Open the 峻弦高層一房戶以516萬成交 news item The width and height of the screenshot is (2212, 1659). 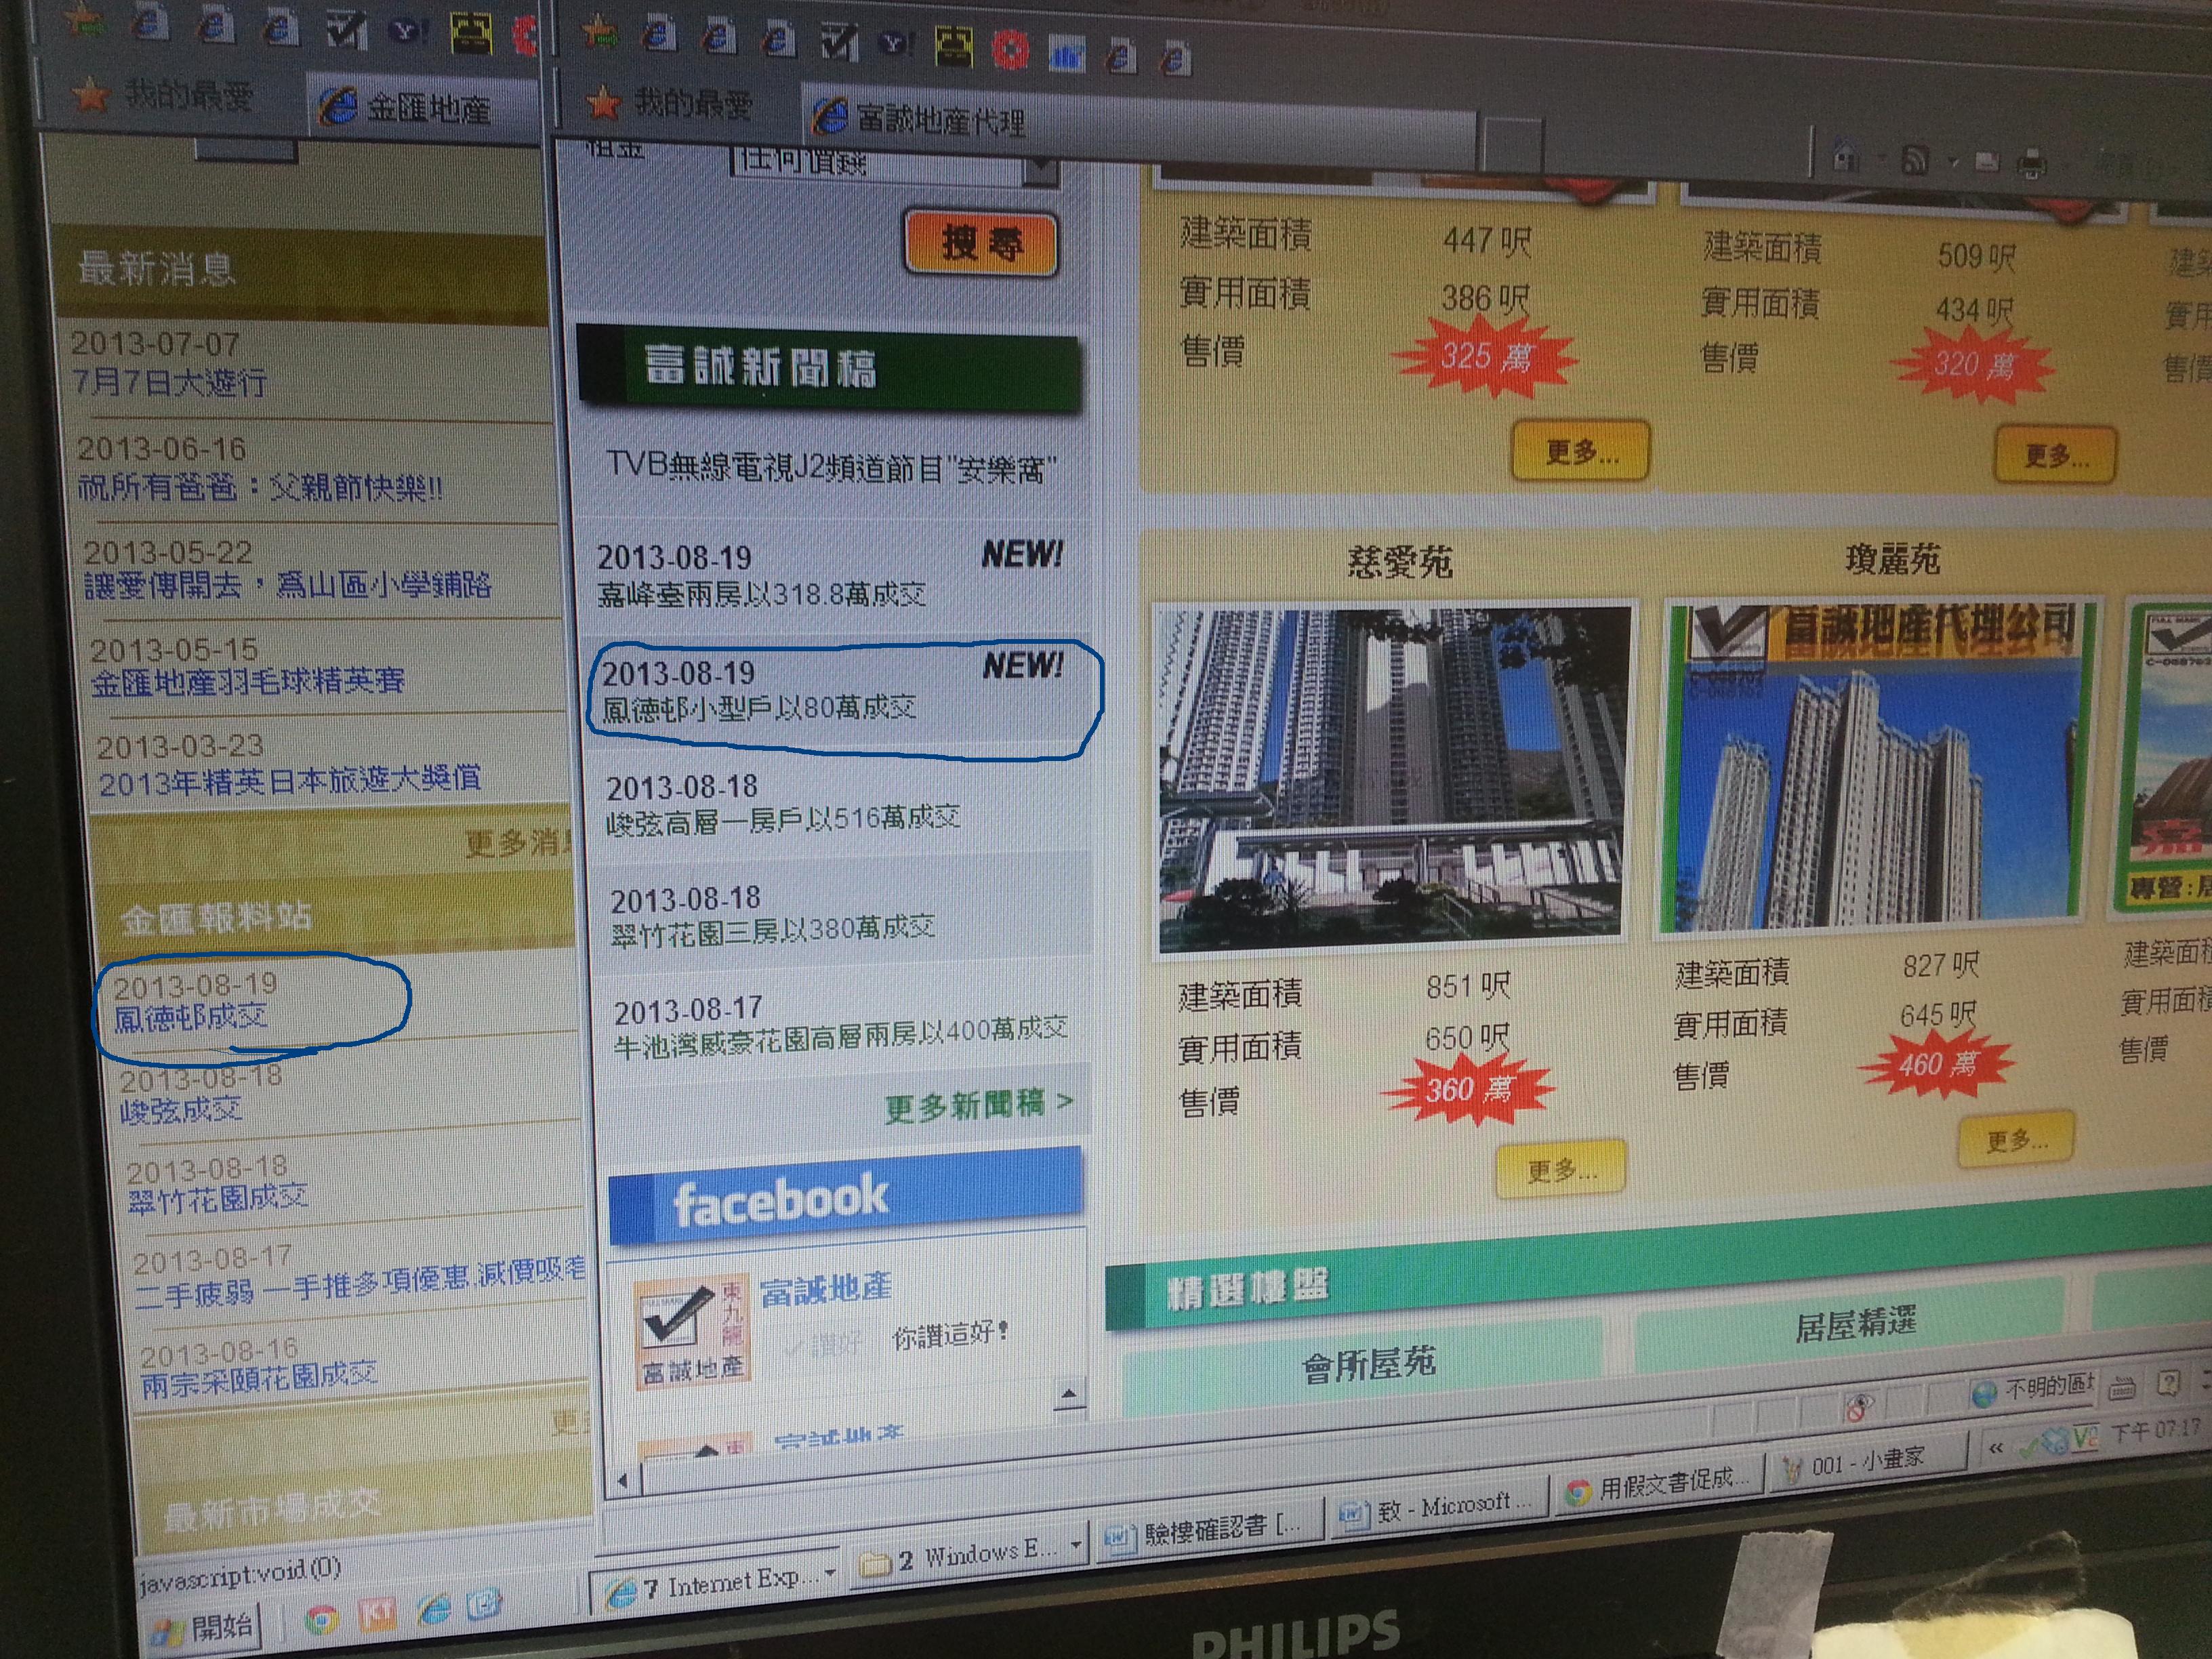pos(784,819)
